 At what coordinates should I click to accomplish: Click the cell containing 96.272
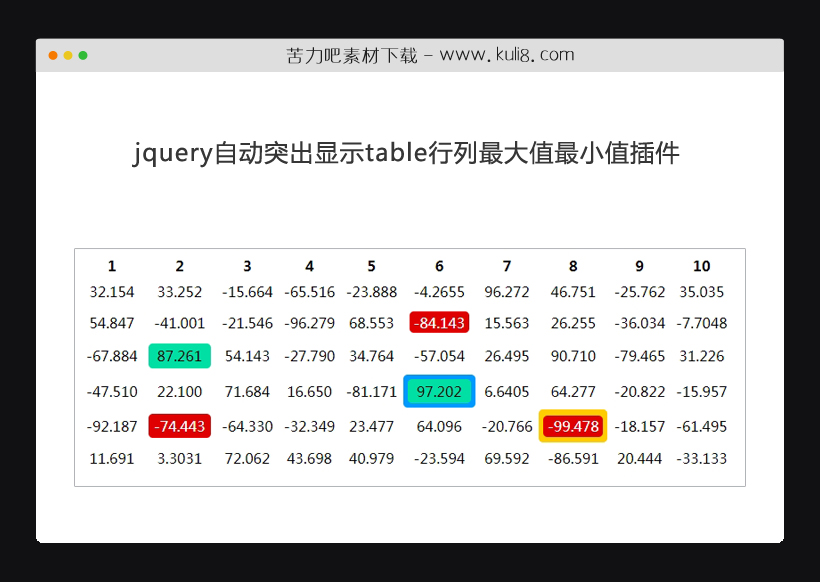click(506, 292)
